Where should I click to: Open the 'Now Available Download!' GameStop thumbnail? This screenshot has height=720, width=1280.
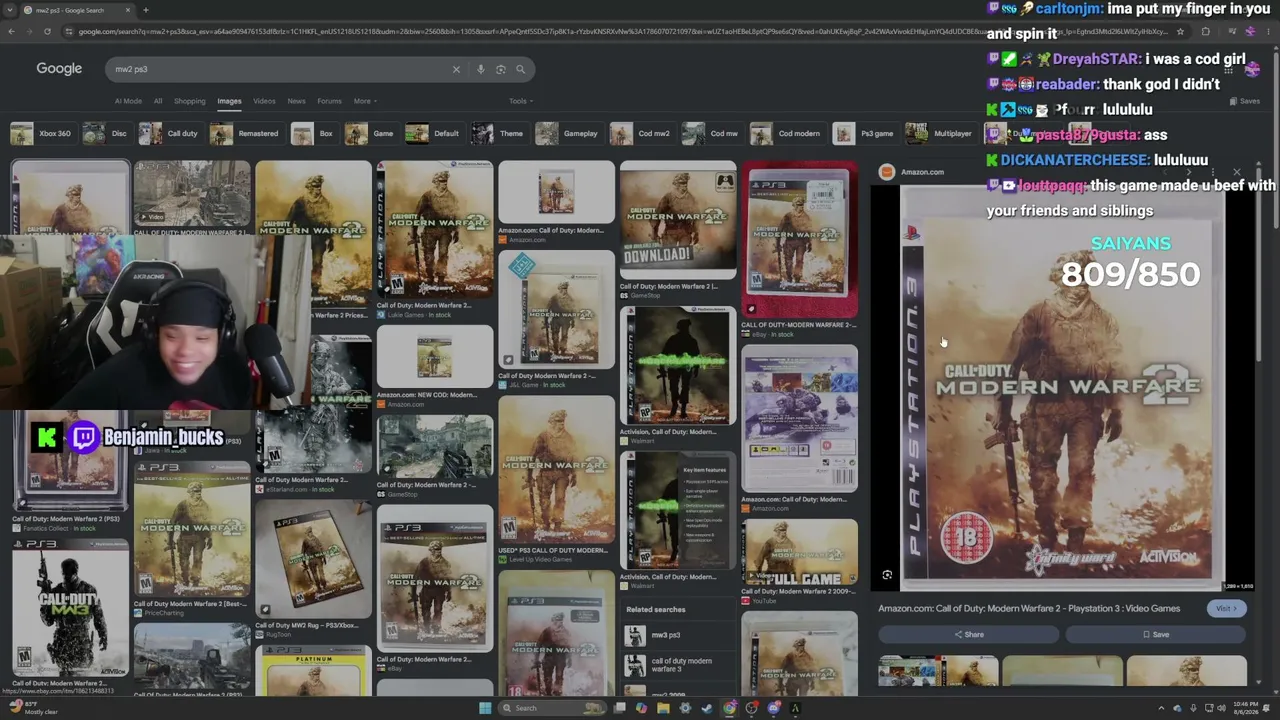coord(678,220)
